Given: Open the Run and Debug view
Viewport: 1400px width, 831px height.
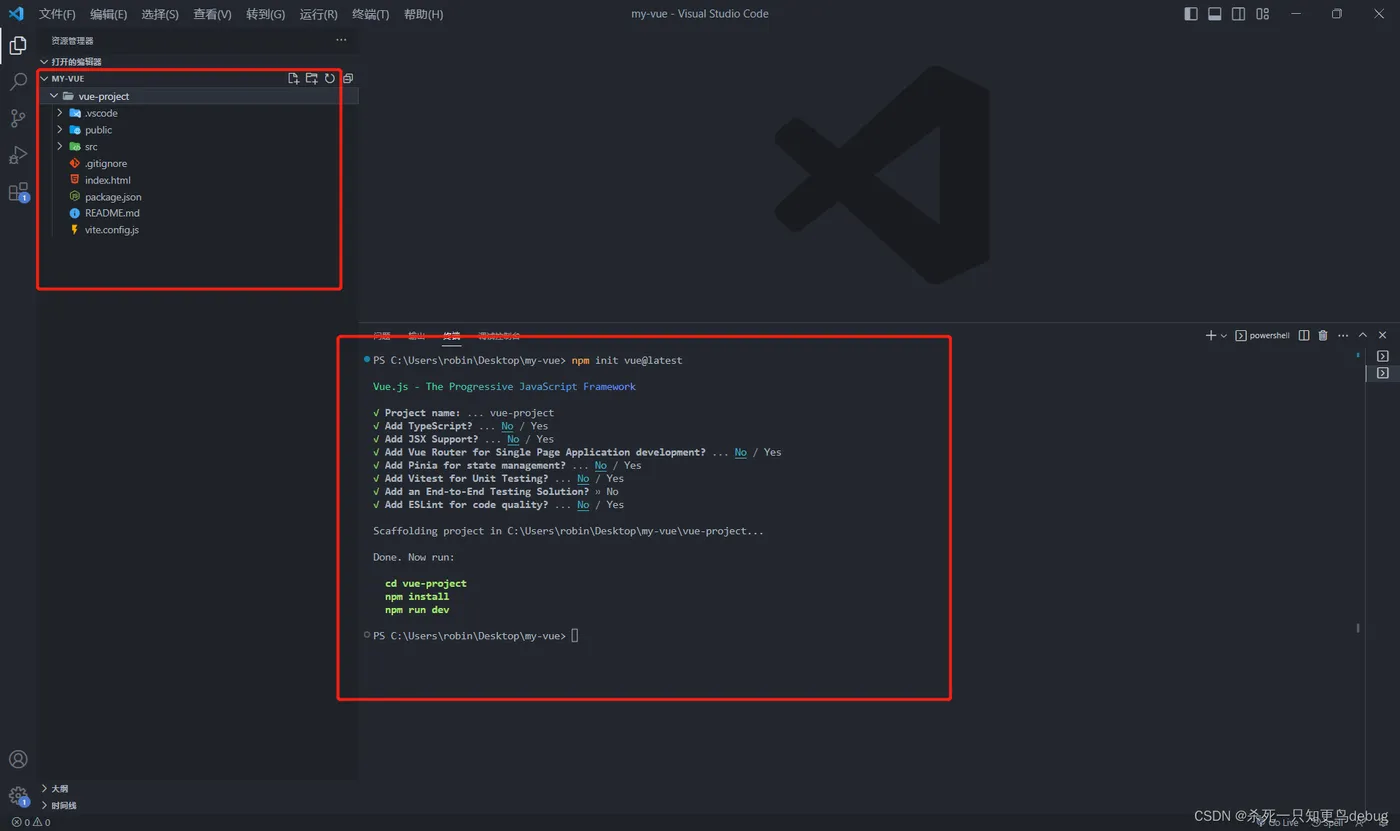Looking at the screenshot, I should [x=18, y=155].
